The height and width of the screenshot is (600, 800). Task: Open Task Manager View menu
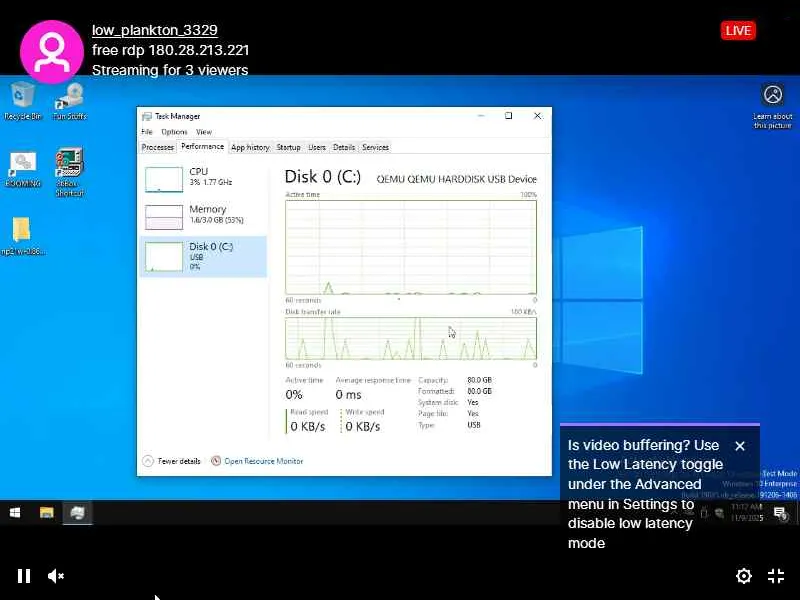204,132
